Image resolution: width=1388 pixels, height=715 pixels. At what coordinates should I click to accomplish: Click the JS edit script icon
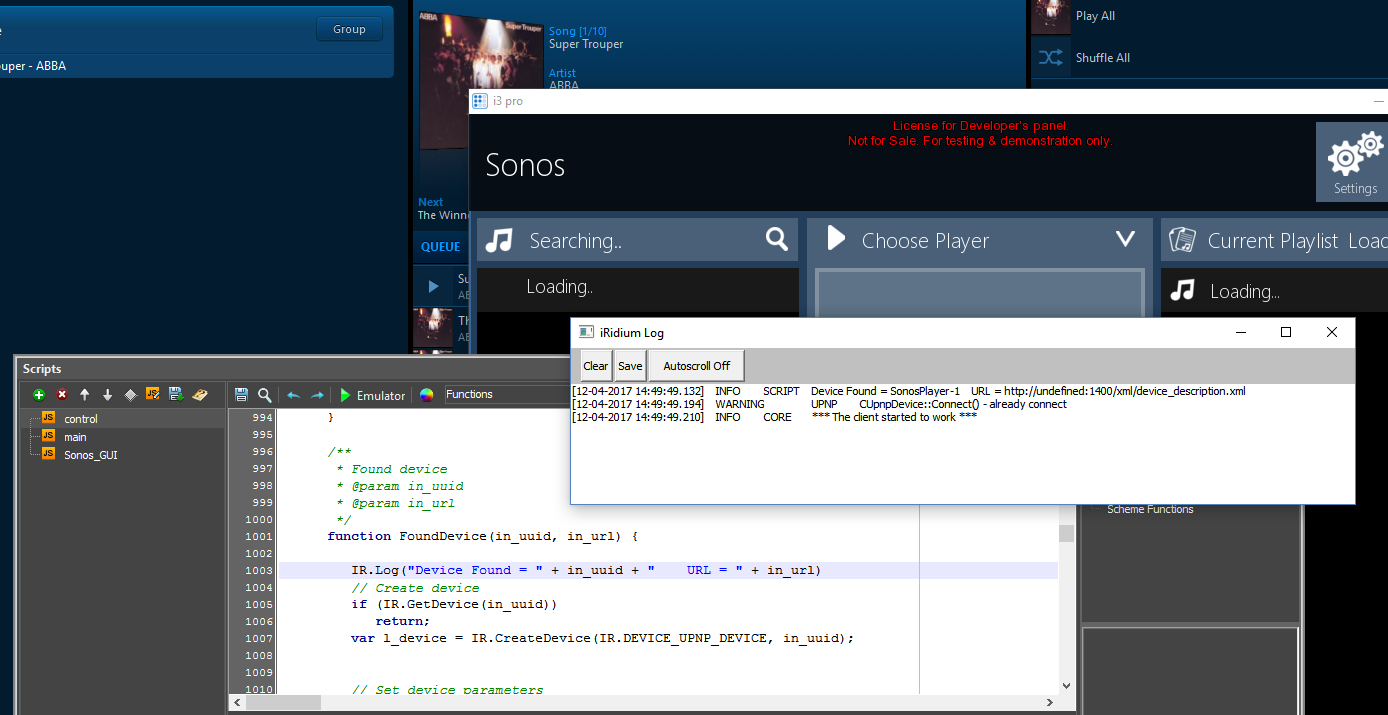(x=153, y=395)
